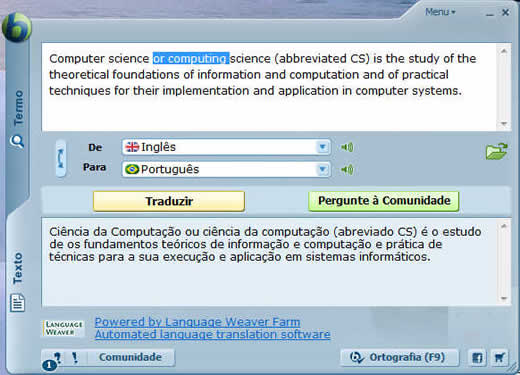This screenshot has height=375, width=520.
Task: Click the exclamation mark icon
Action: (75, 358)
